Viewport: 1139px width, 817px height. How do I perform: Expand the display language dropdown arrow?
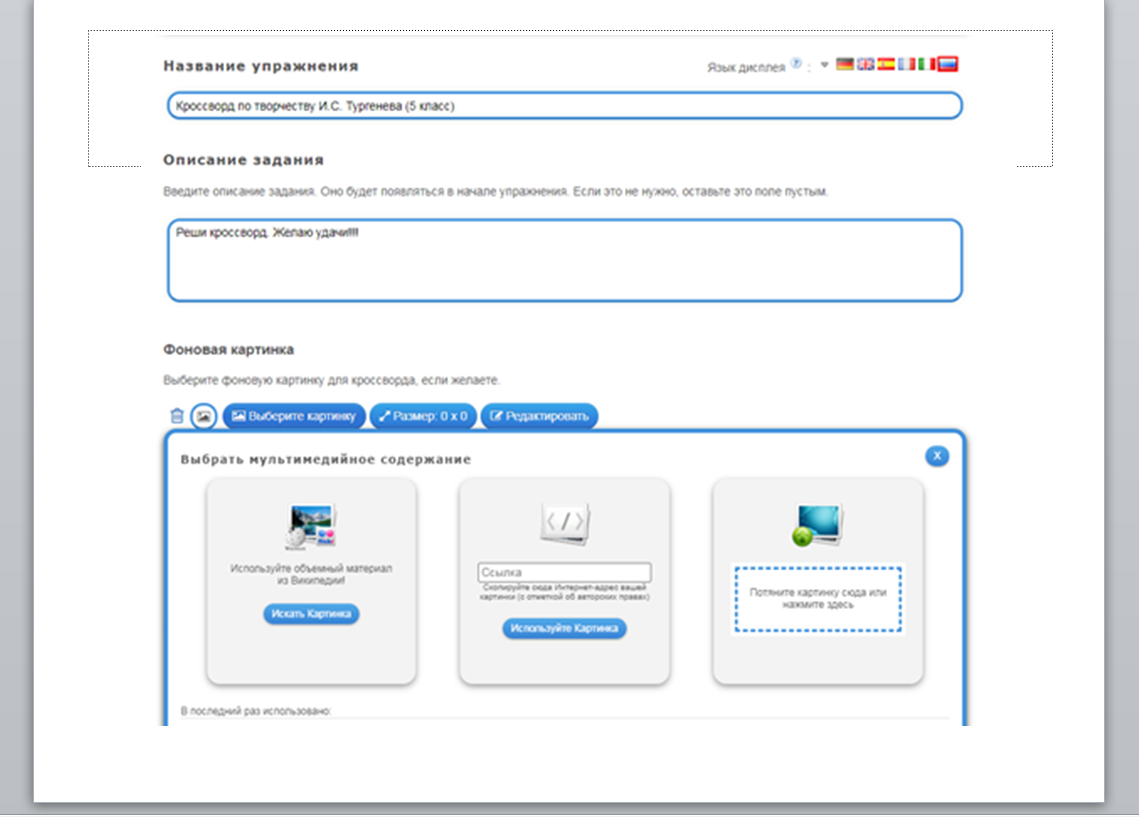pos(825,65)
